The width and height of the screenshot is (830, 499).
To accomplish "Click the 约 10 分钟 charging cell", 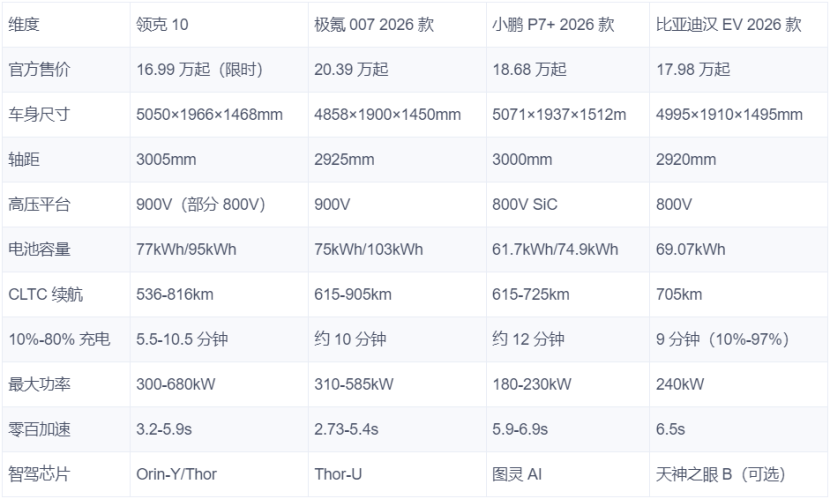I will pyautogui.click(x=397, y=339).
